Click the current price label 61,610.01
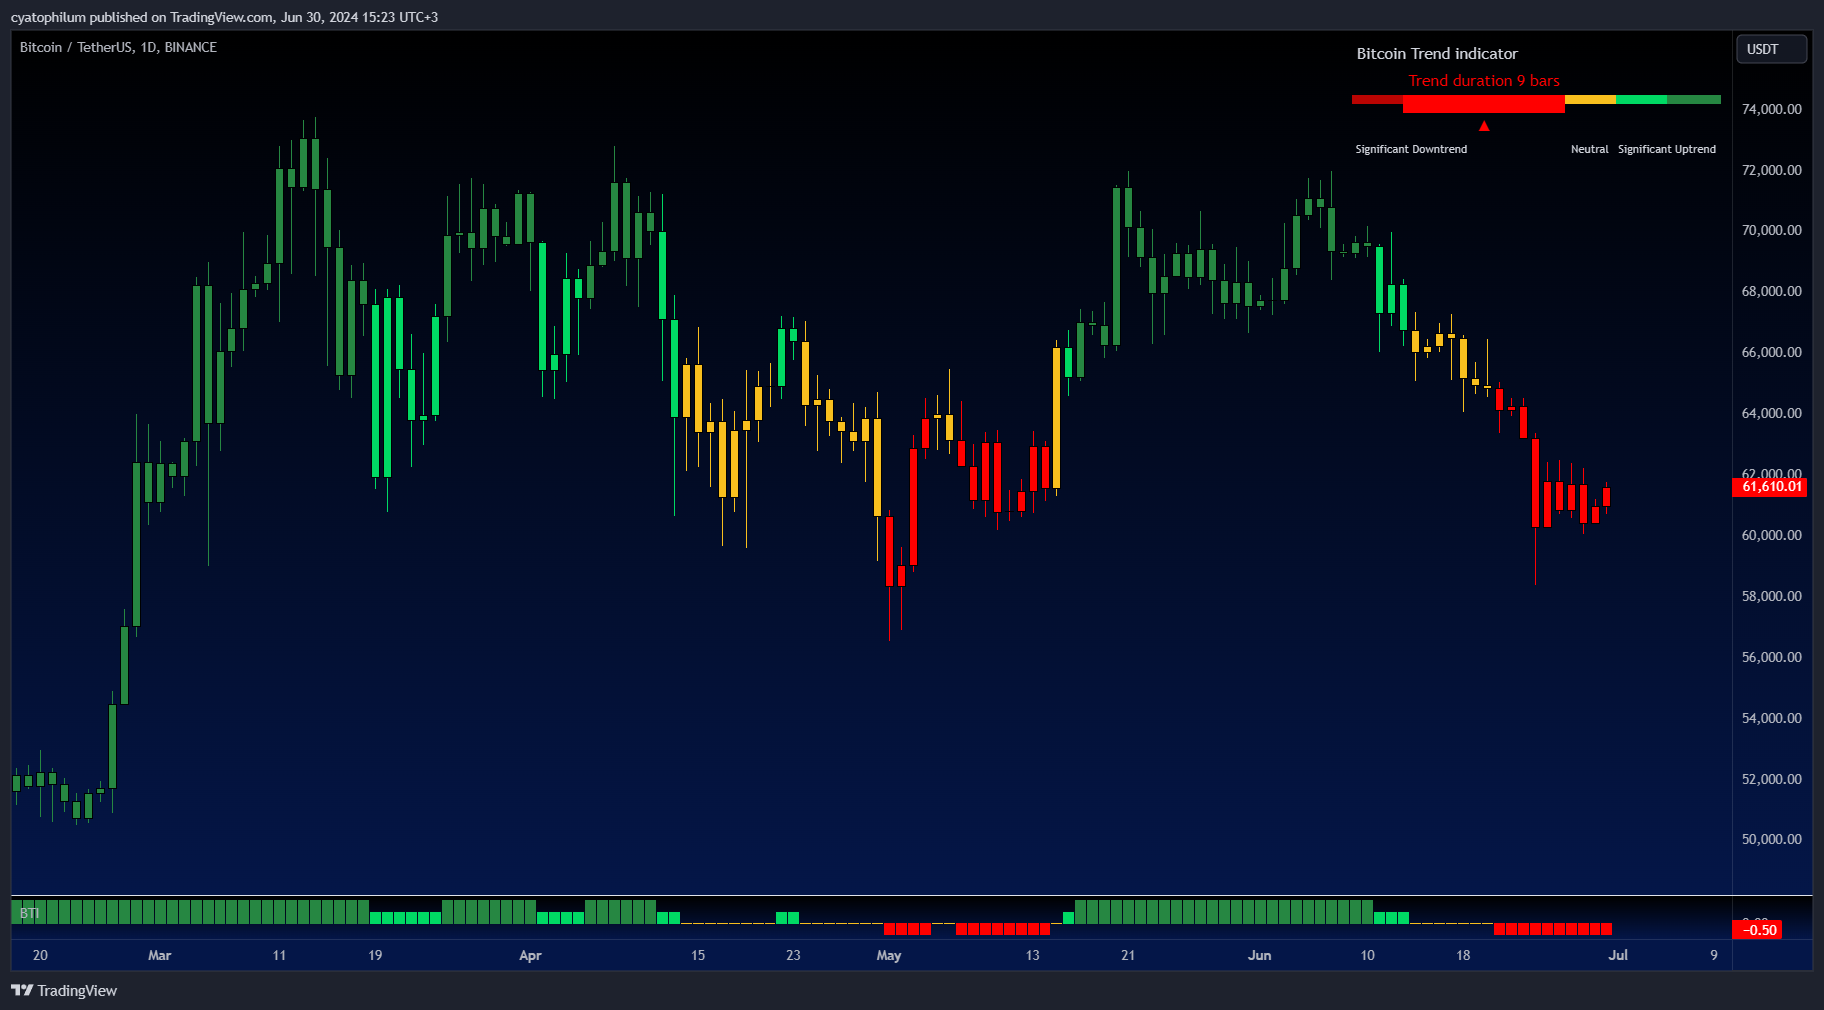 (1771, 487)
